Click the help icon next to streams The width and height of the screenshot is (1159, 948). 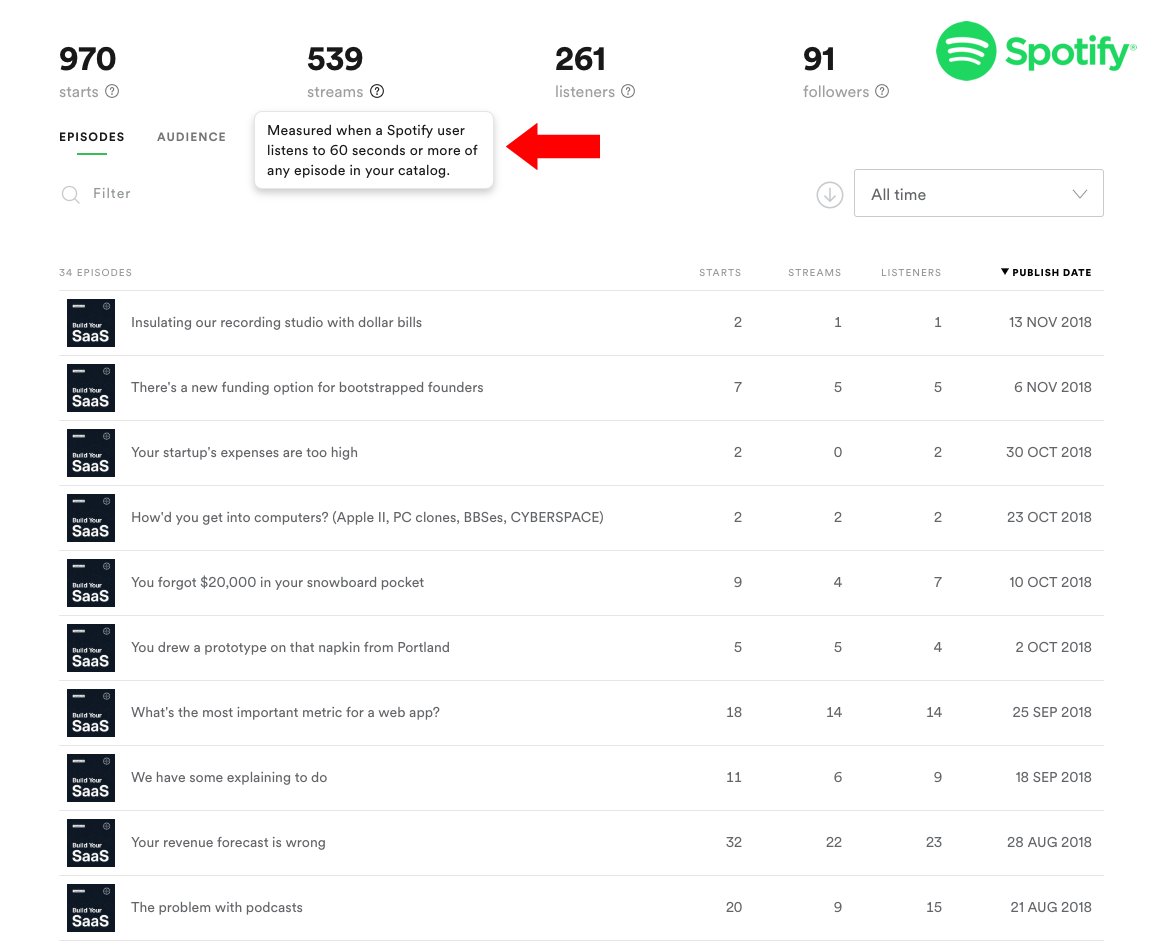(x=377, y=91)
